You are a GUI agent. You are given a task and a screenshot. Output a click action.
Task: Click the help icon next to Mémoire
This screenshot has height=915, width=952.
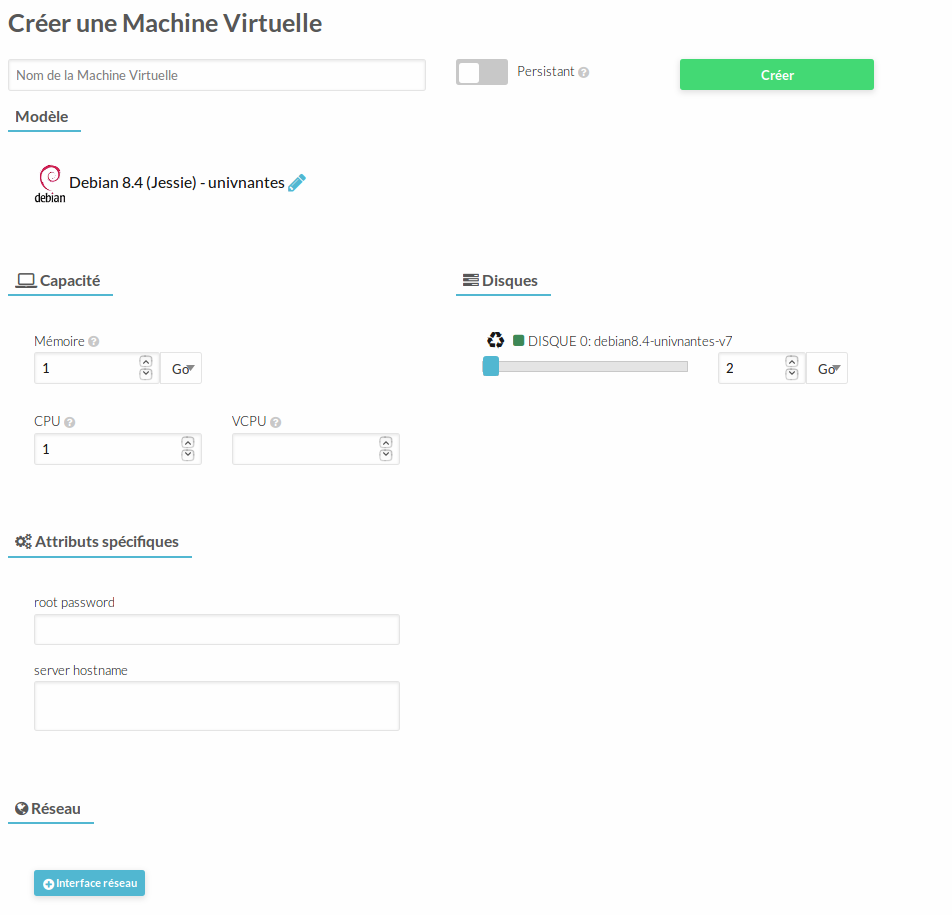coord(94,342)
